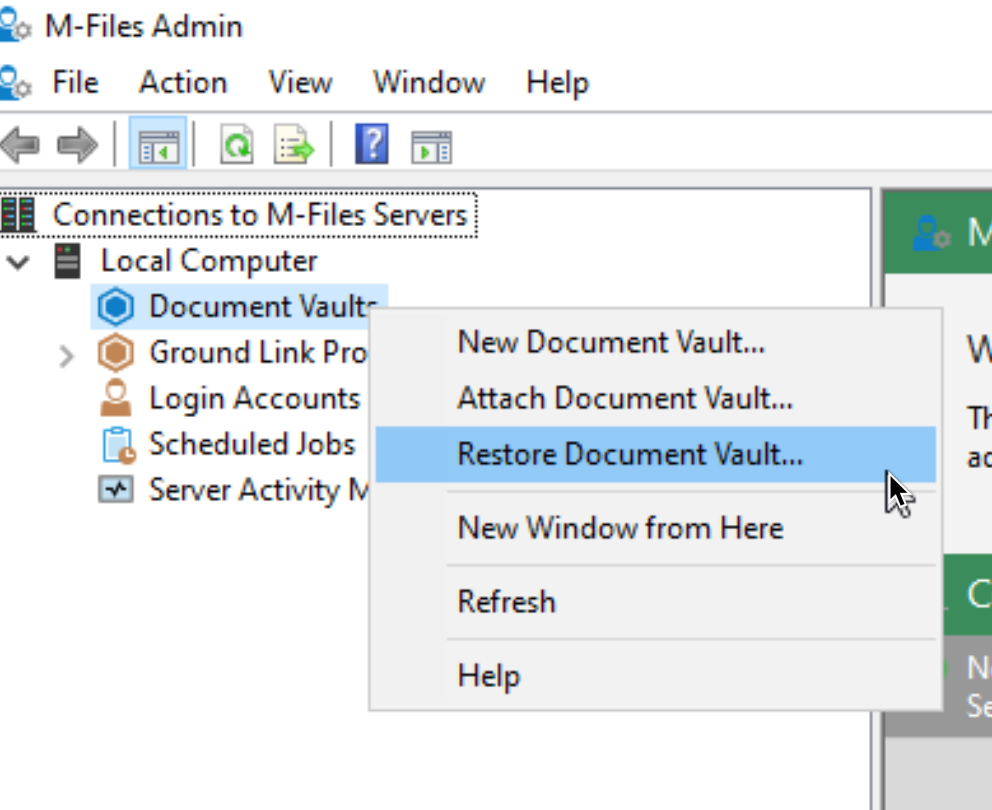The height and width of the screenshot is (810, 992).
Task: Select the Ground Link Pro tree item
Action: pyautogui.click(x=258, y=352)
